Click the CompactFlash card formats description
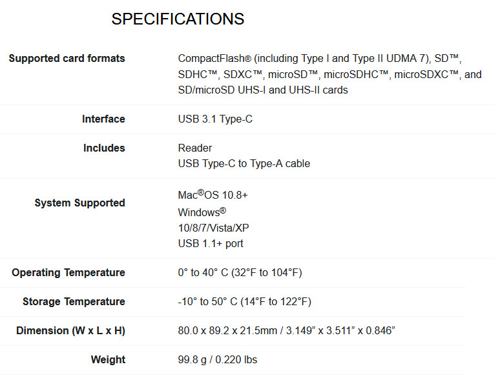 [x=330, y=74]
